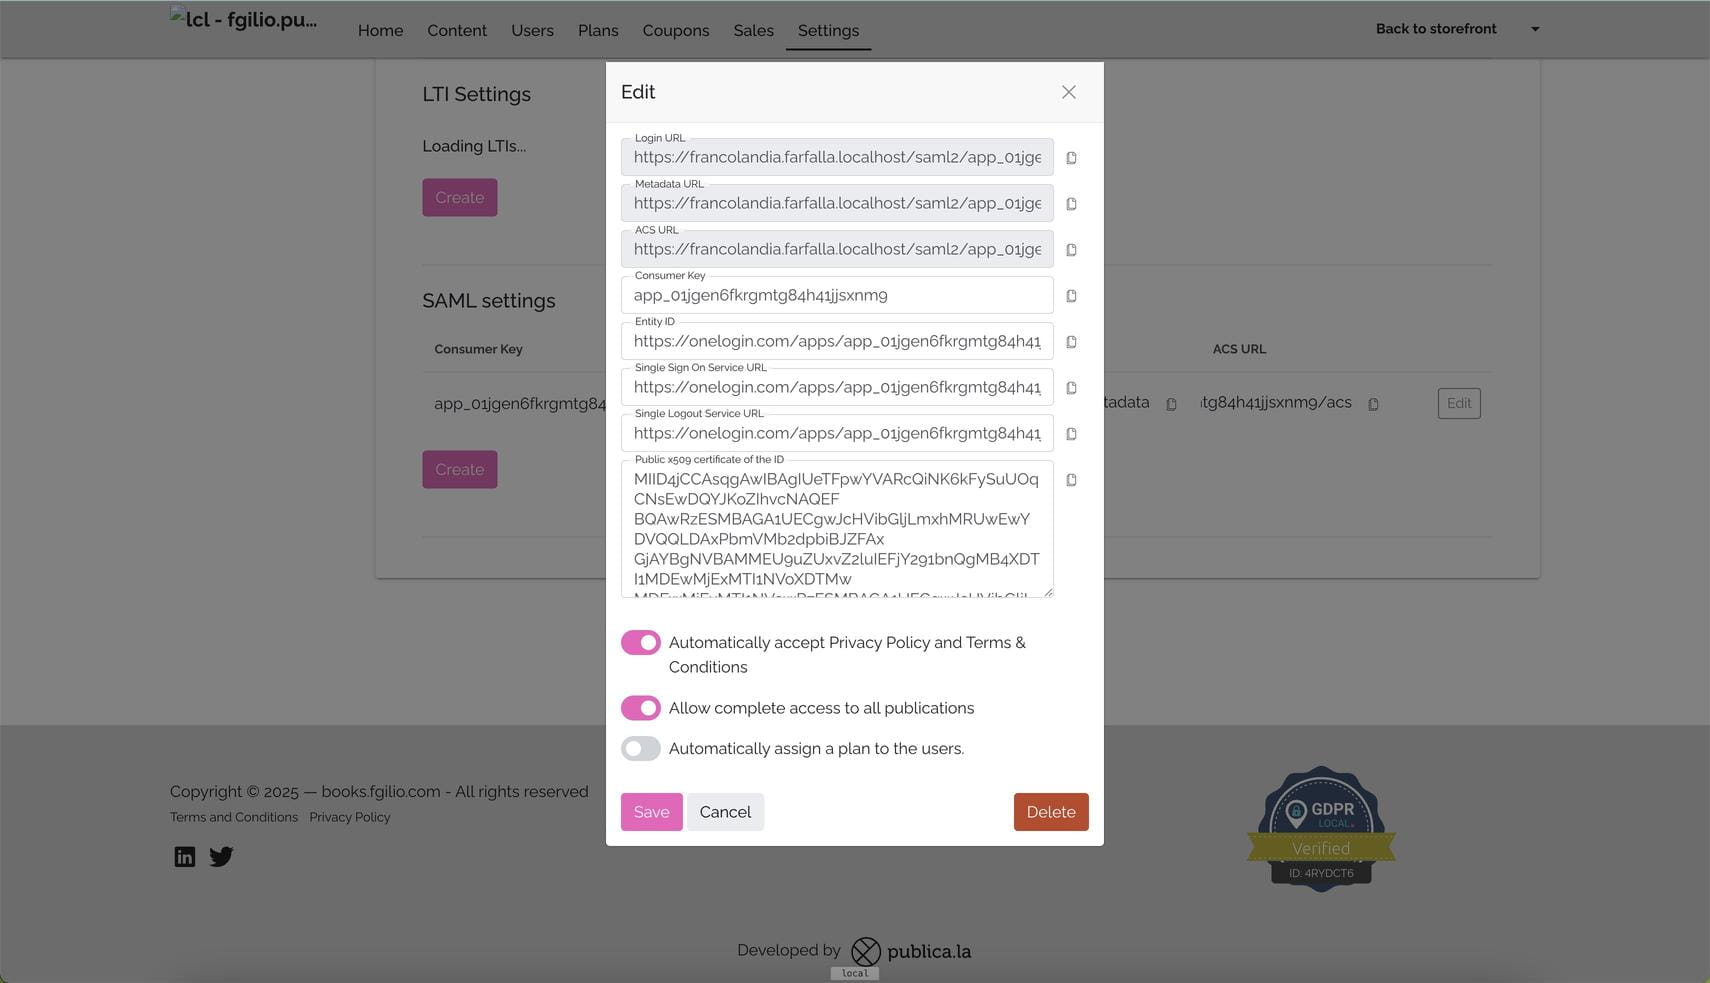This screenshot has width=1710, height=983.
Task: Expand the Back to storefront dropdown arrow
Action: (1535, 29)
